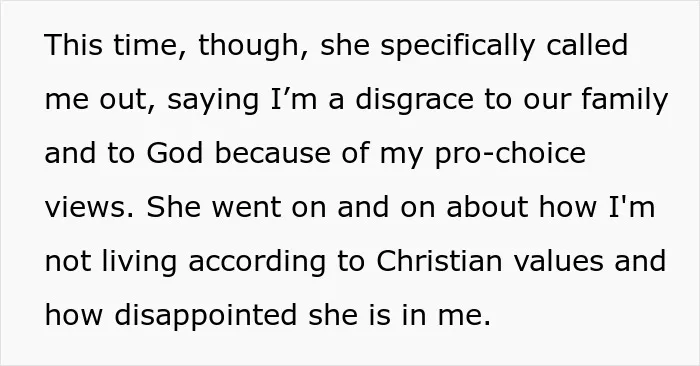Click the word "disappointed"
The image size is (700, 366).
[x=206, y=317]
